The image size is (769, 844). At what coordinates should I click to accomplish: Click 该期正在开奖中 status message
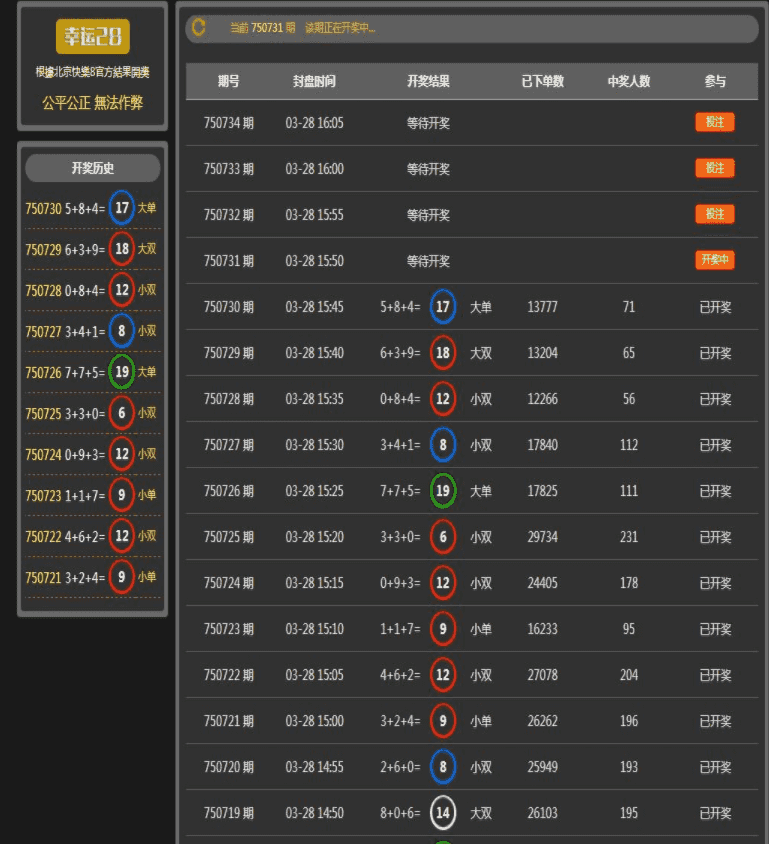(x=340, y=27)
